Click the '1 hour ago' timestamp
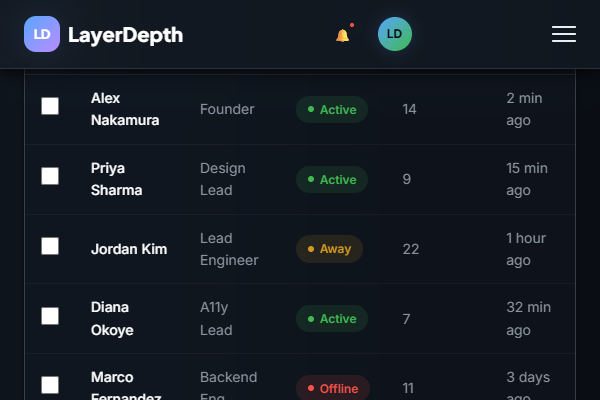This screenshot has width=600, height=400. (x=526, y=249)
